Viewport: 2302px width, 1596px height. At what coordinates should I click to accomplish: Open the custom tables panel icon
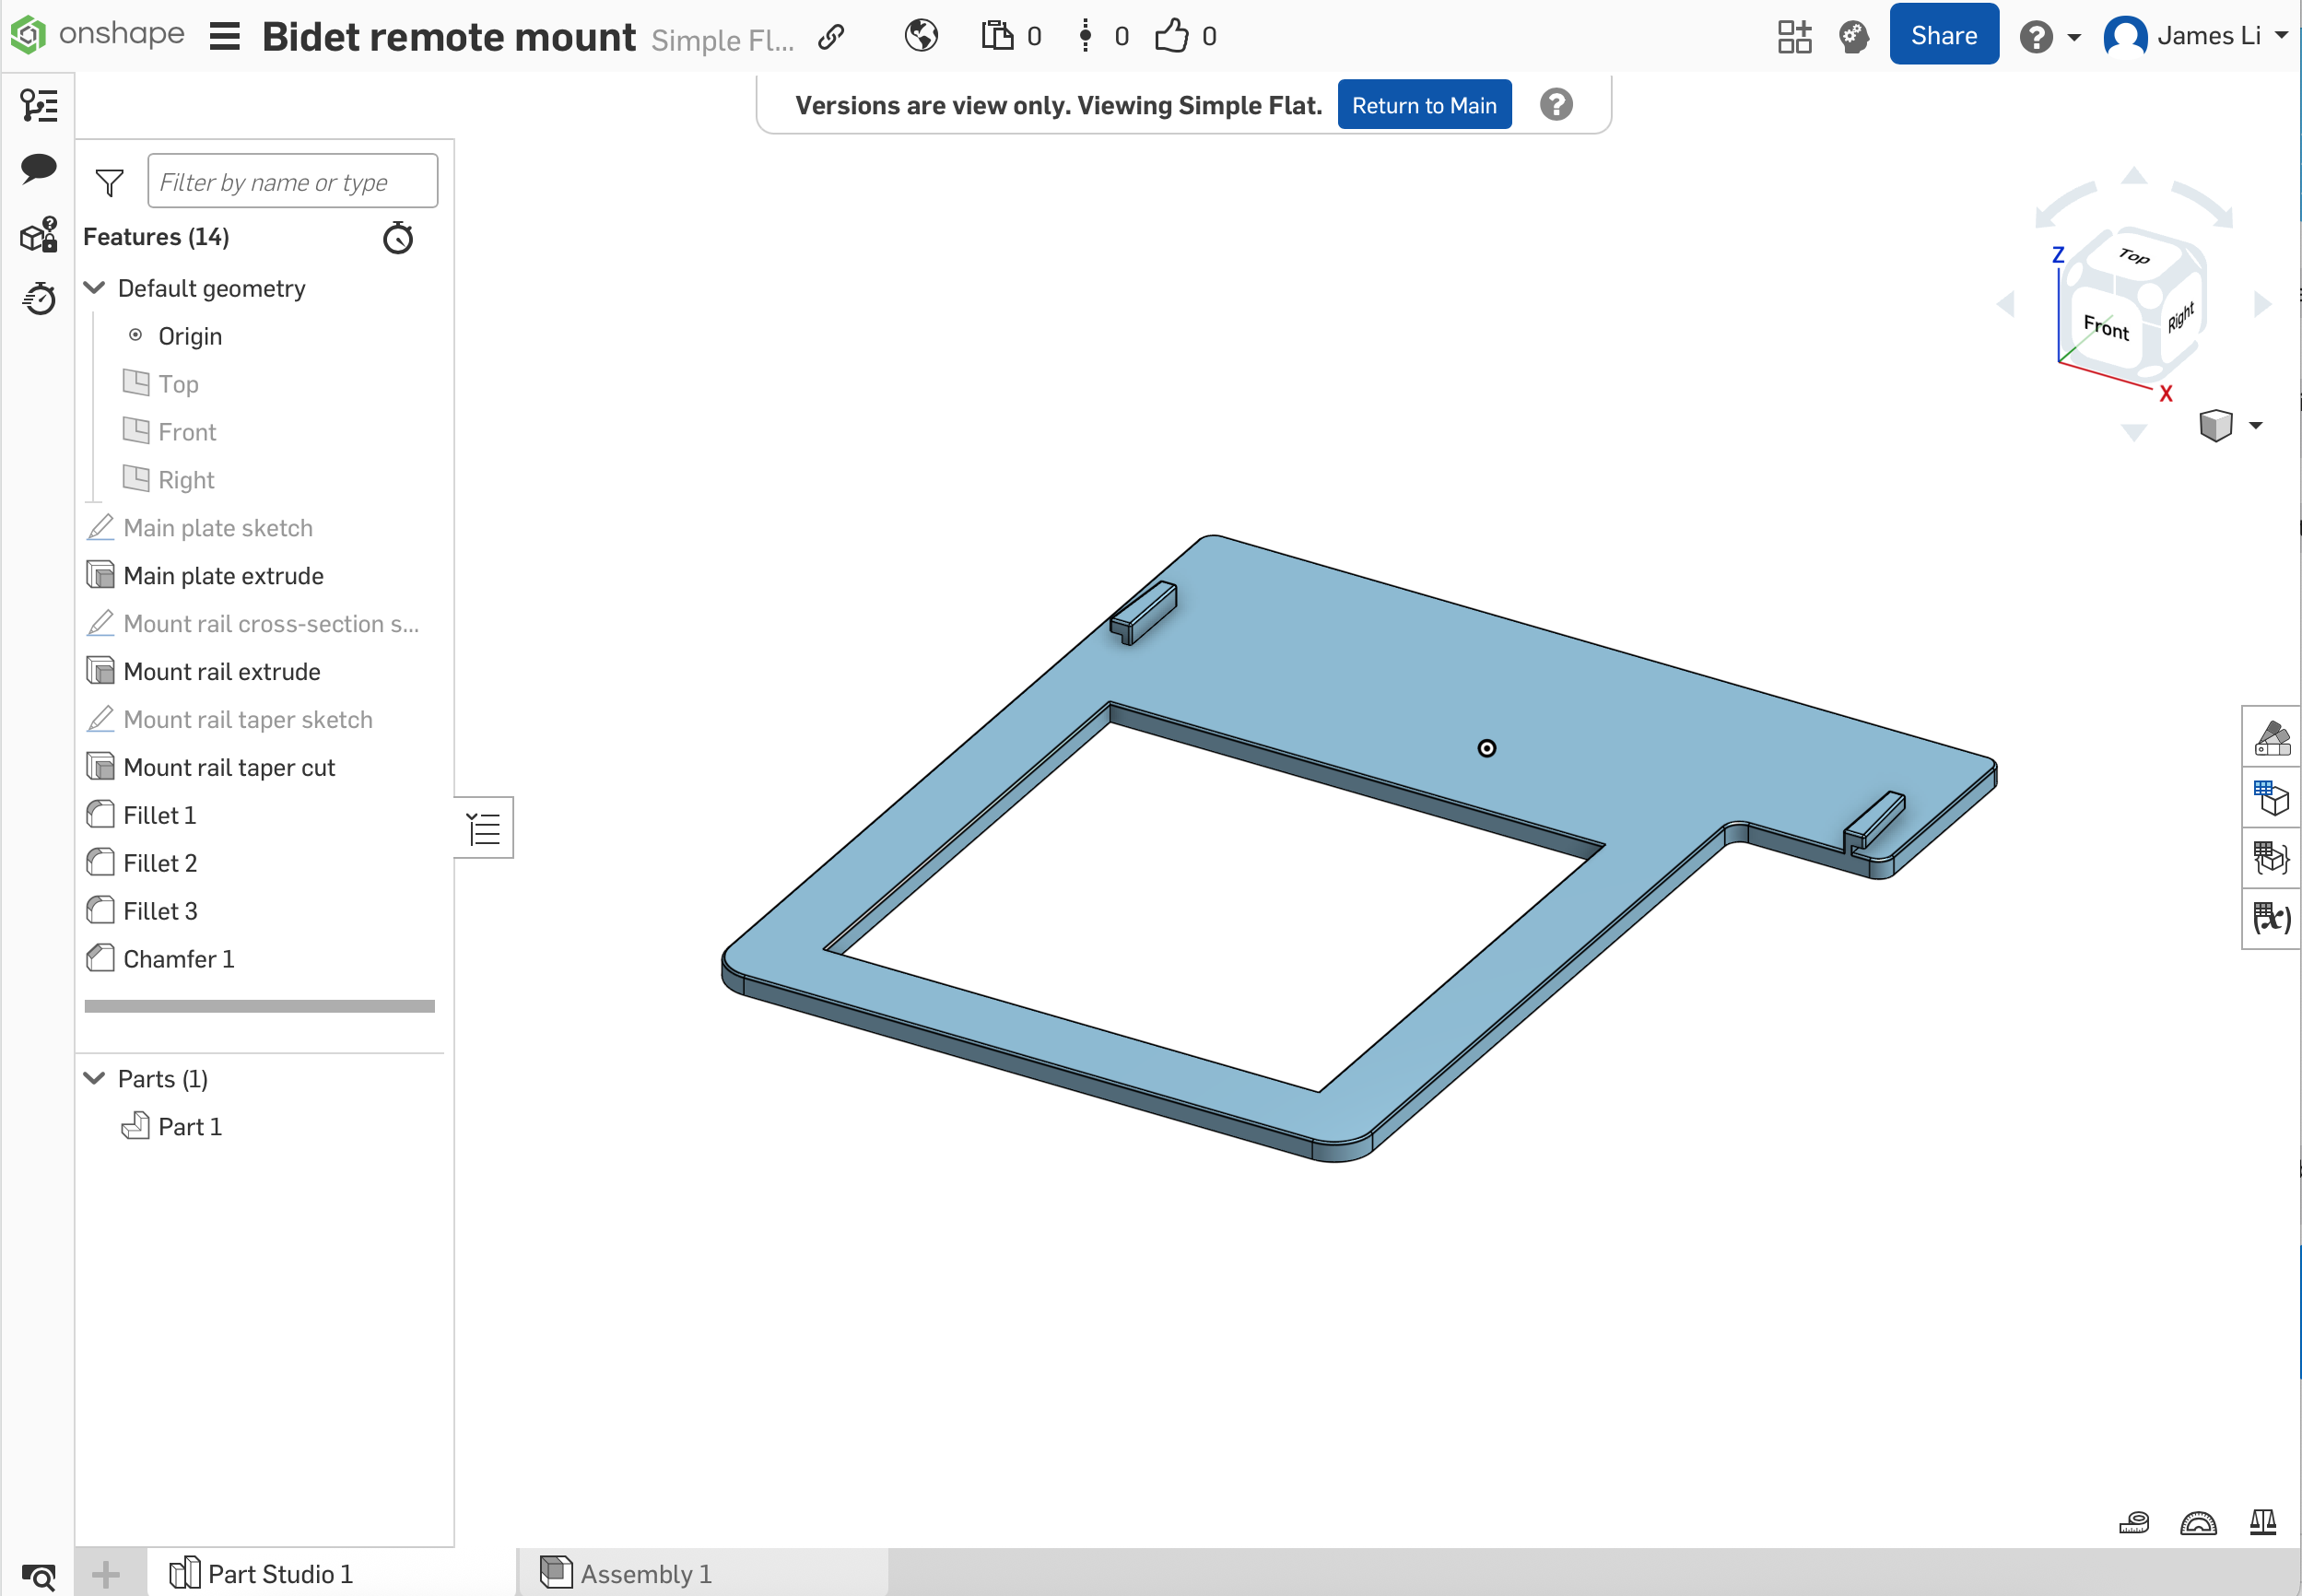pyautogui.click(x=2271, y=857)
